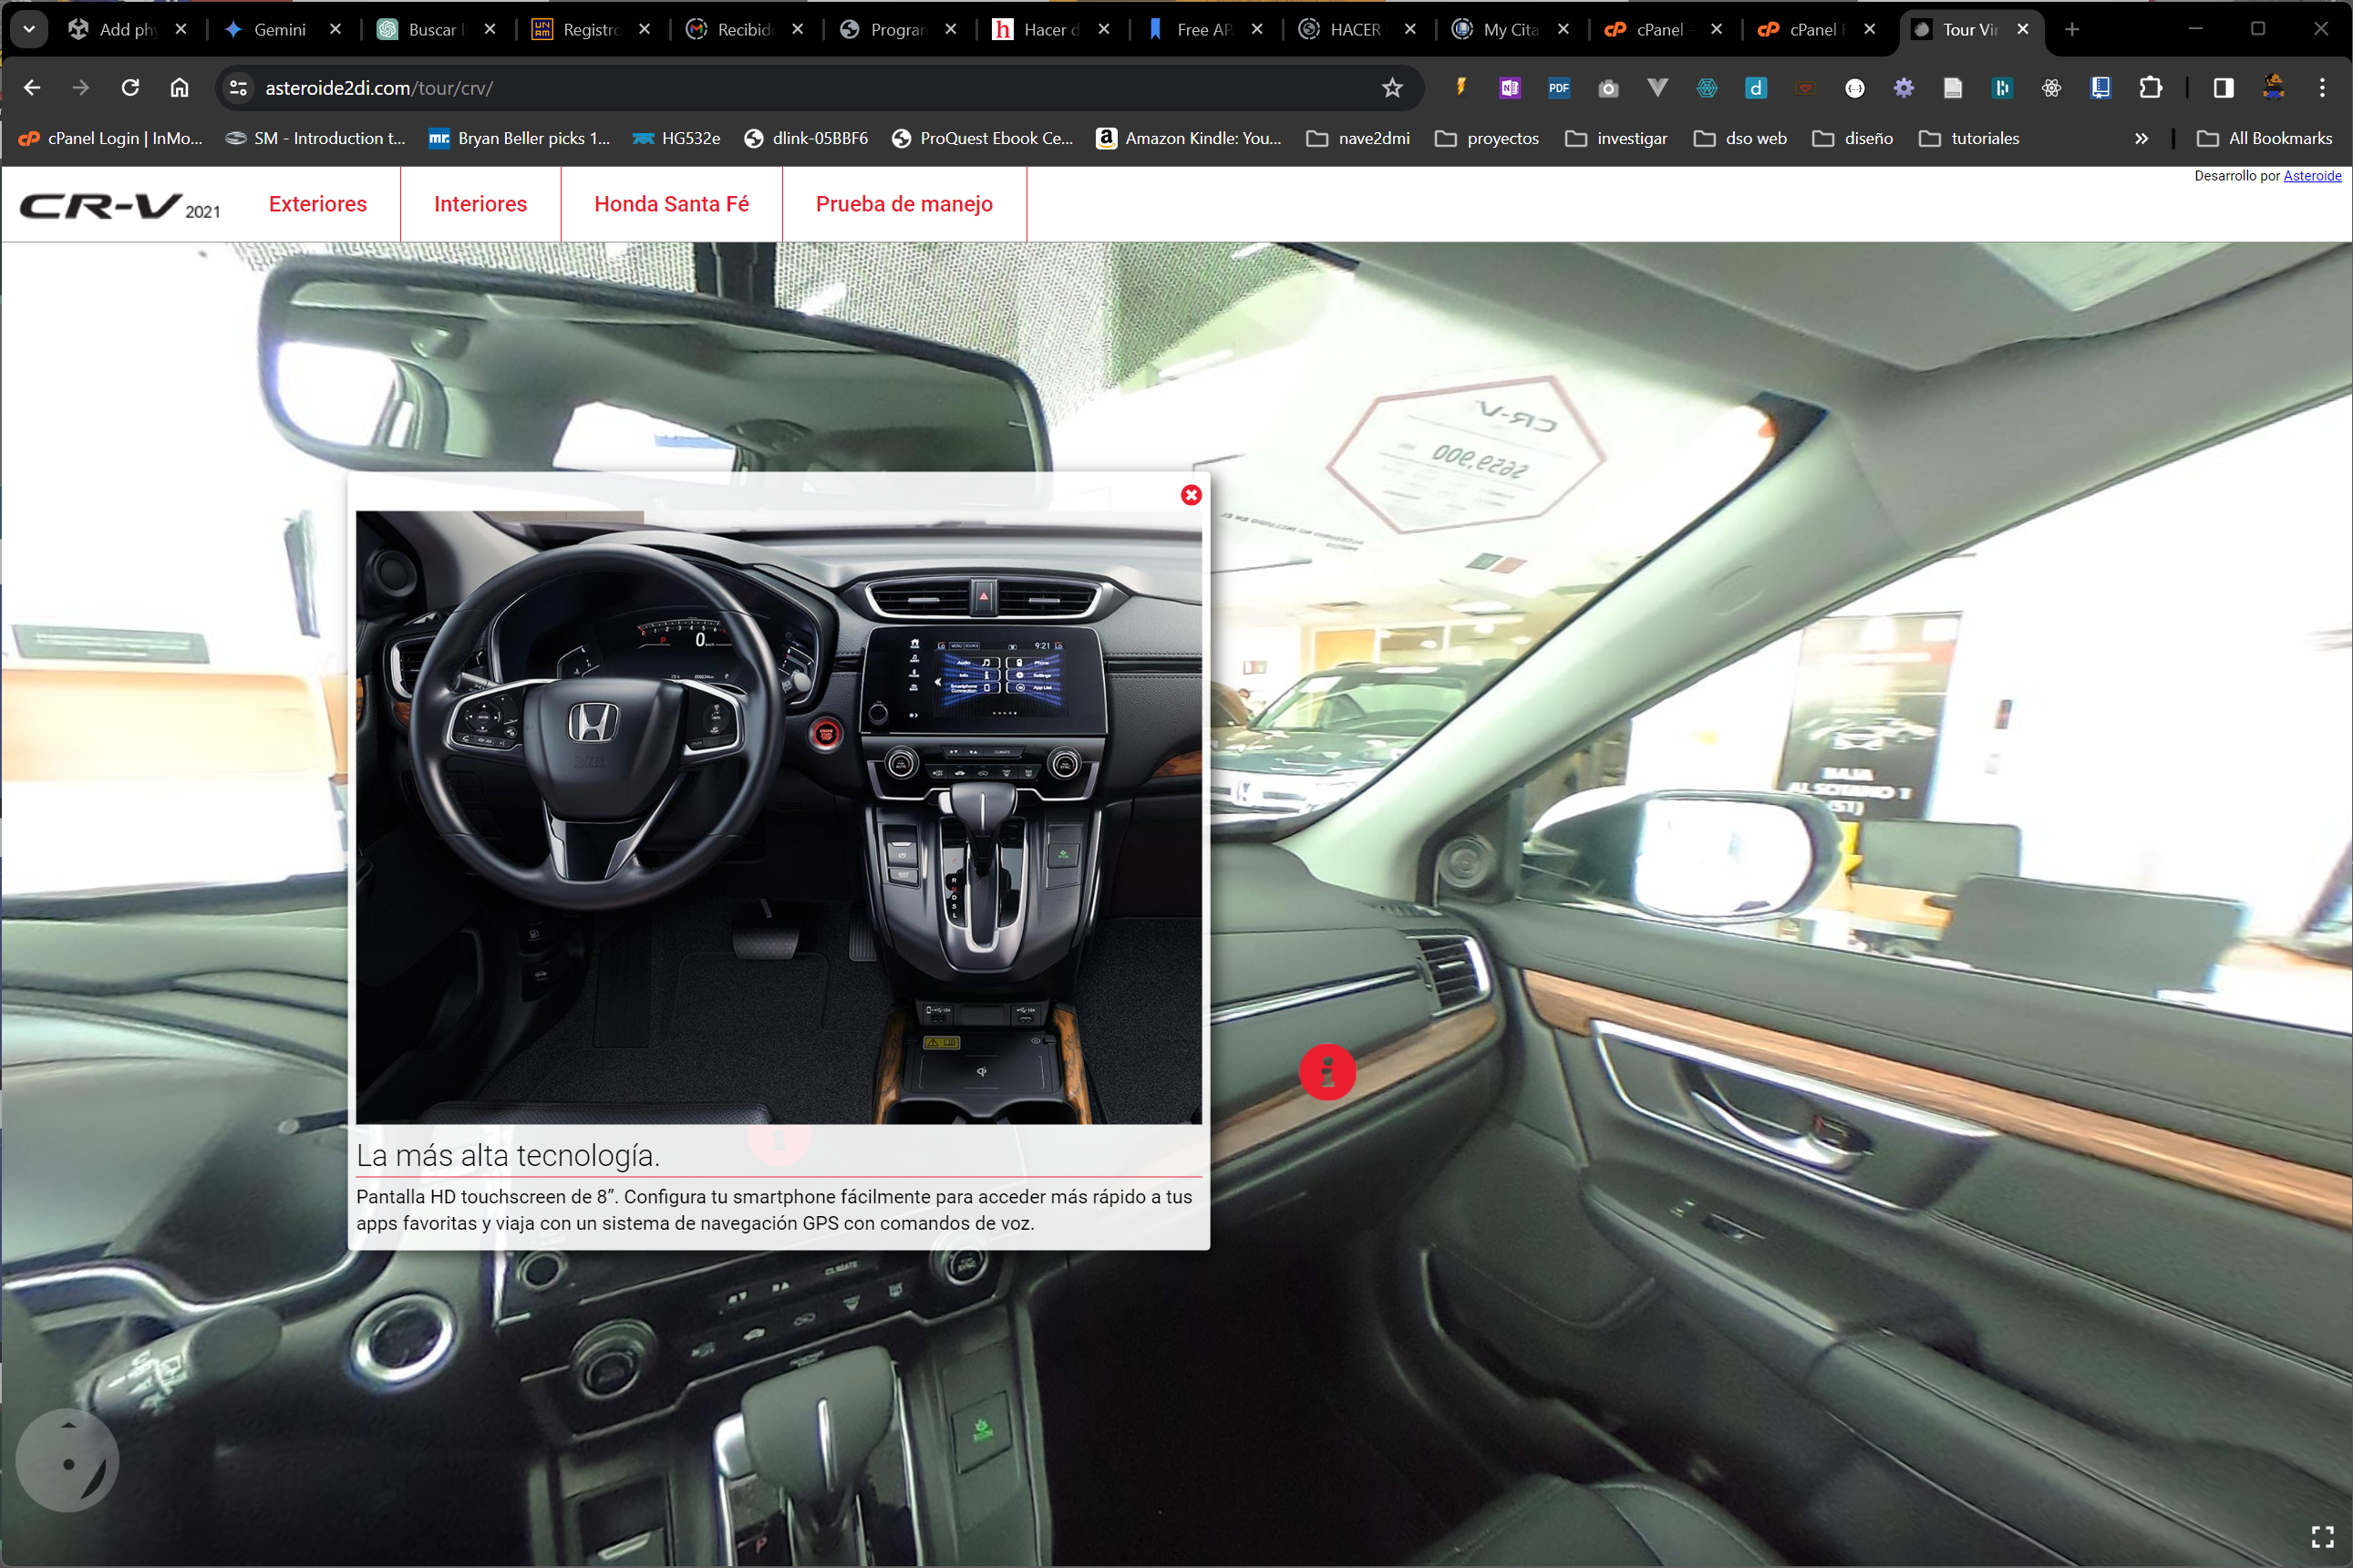The height and width of the screenshot is (1568, 2353).
Task: Expand the tab search dropdown
Action: (x=29, y=29)
